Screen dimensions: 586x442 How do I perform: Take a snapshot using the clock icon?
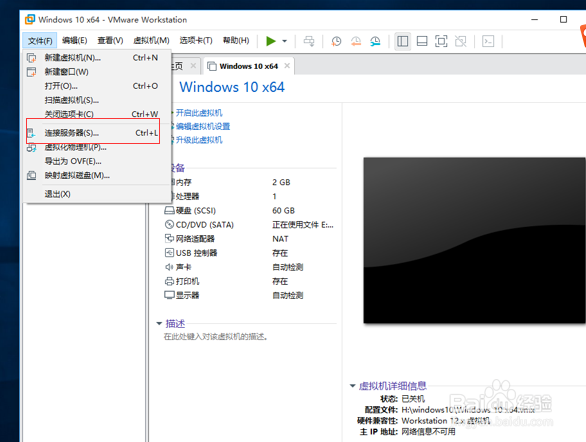click(336, 41)
